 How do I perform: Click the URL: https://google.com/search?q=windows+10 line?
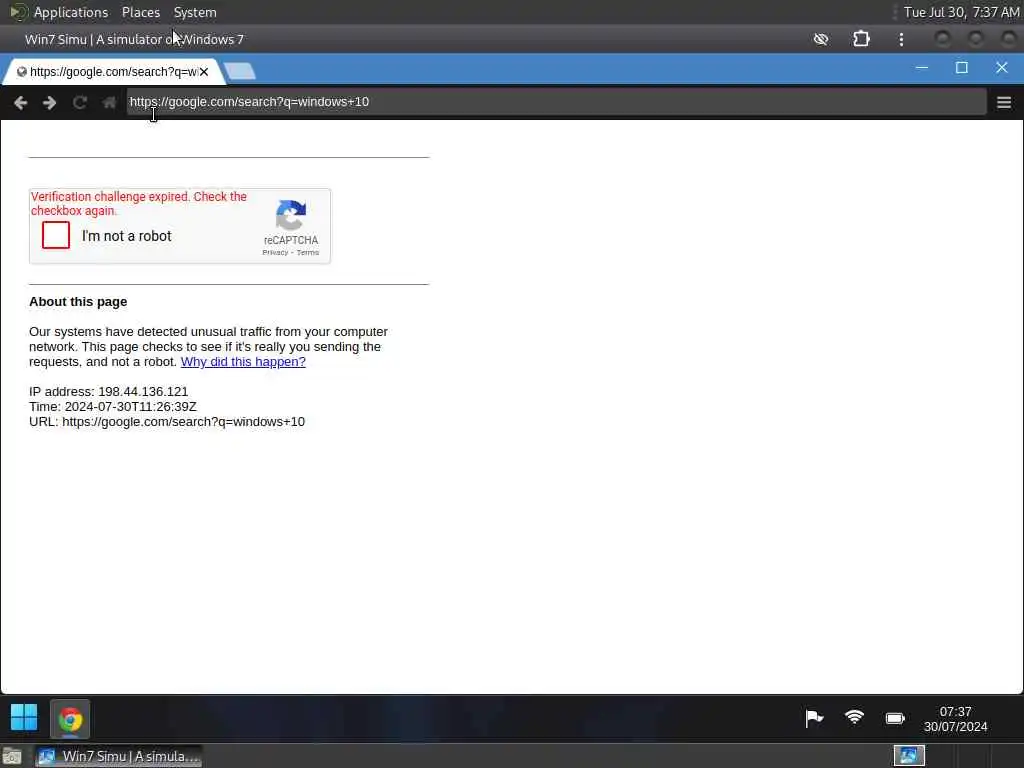167,422
